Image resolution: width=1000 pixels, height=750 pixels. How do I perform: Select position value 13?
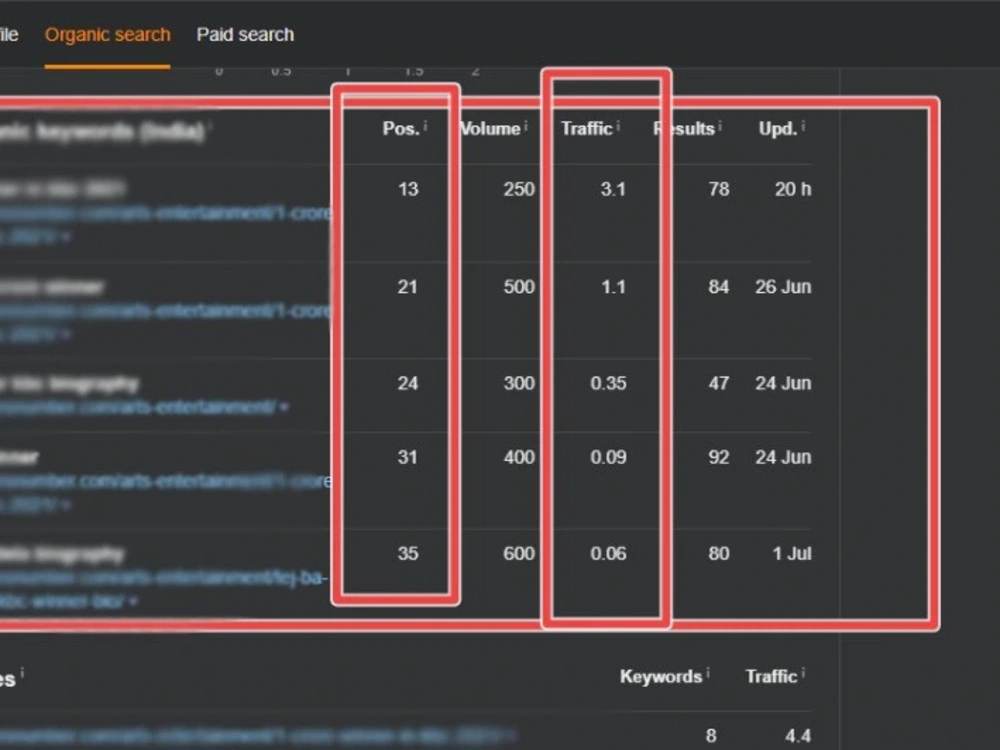click(408, 189)
